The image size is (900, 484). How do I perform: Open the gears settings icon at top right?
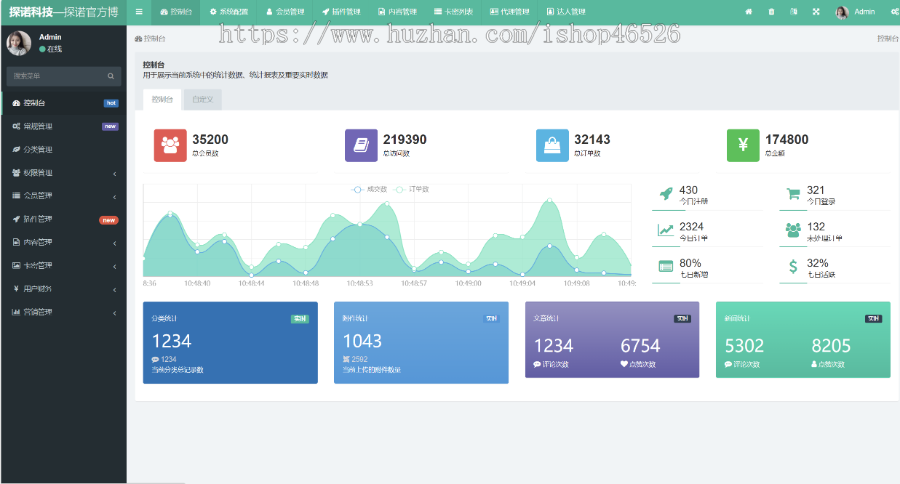click(893, 11)
